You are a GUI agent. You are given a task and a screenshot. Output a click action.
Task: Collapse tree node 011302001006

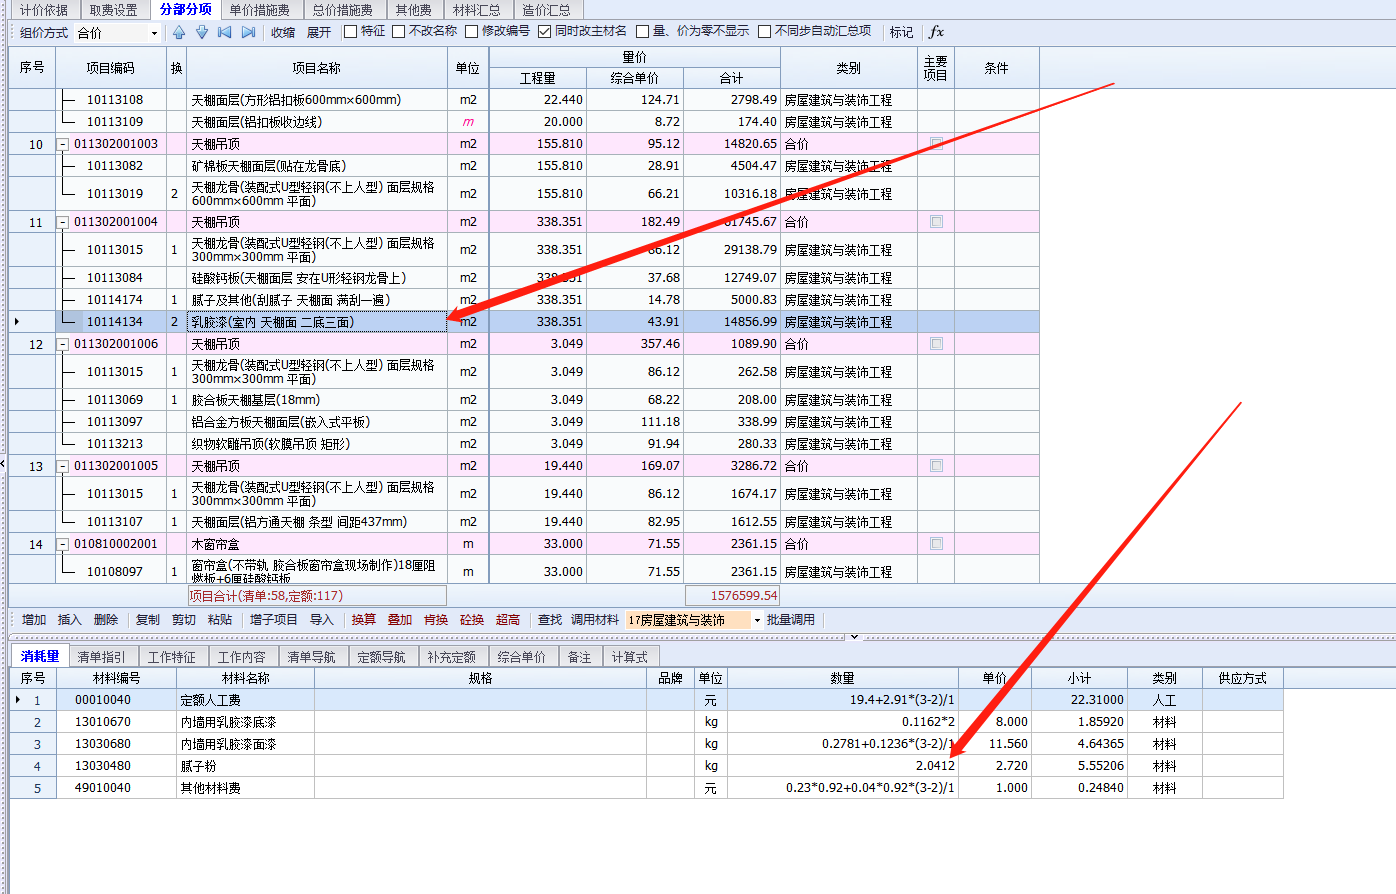63,344
